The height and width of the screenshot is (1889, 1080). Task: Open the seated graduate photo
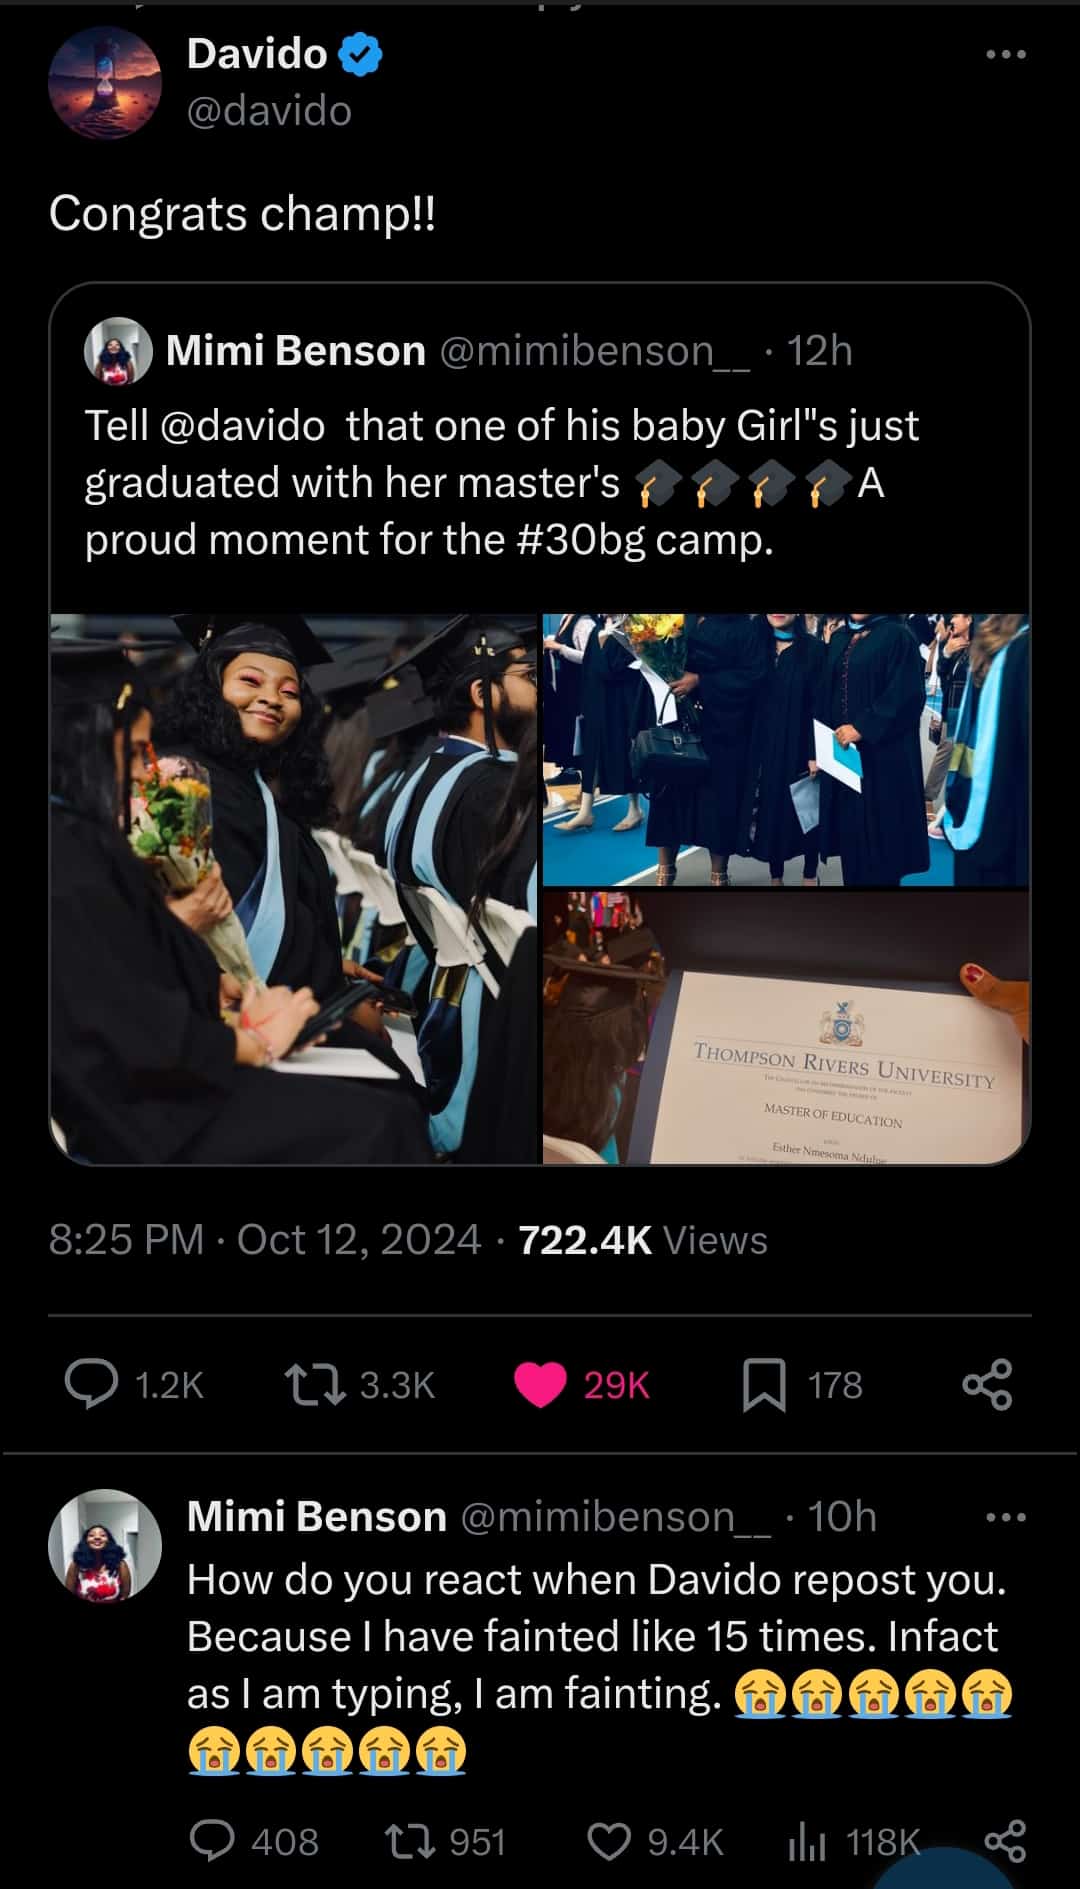pyautogui.click(x=294, y=888)
